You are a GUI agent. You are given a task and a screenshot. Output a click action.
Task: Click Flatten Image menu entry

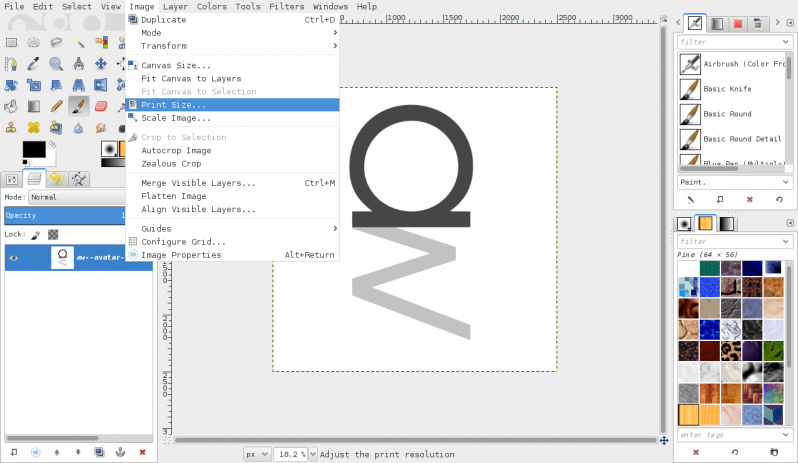pos(233,196)
